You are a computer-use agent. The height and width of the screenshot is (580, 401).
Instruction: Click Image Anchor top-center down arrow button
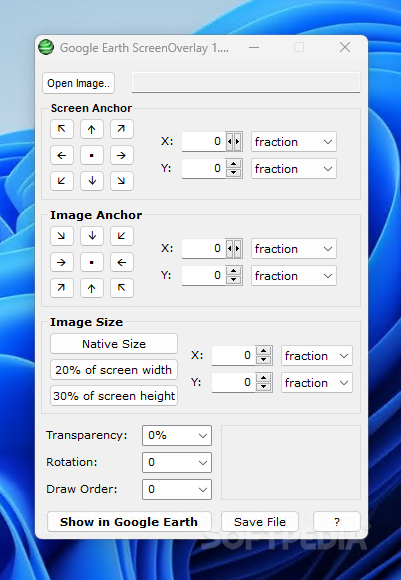[x=92, y=236]
